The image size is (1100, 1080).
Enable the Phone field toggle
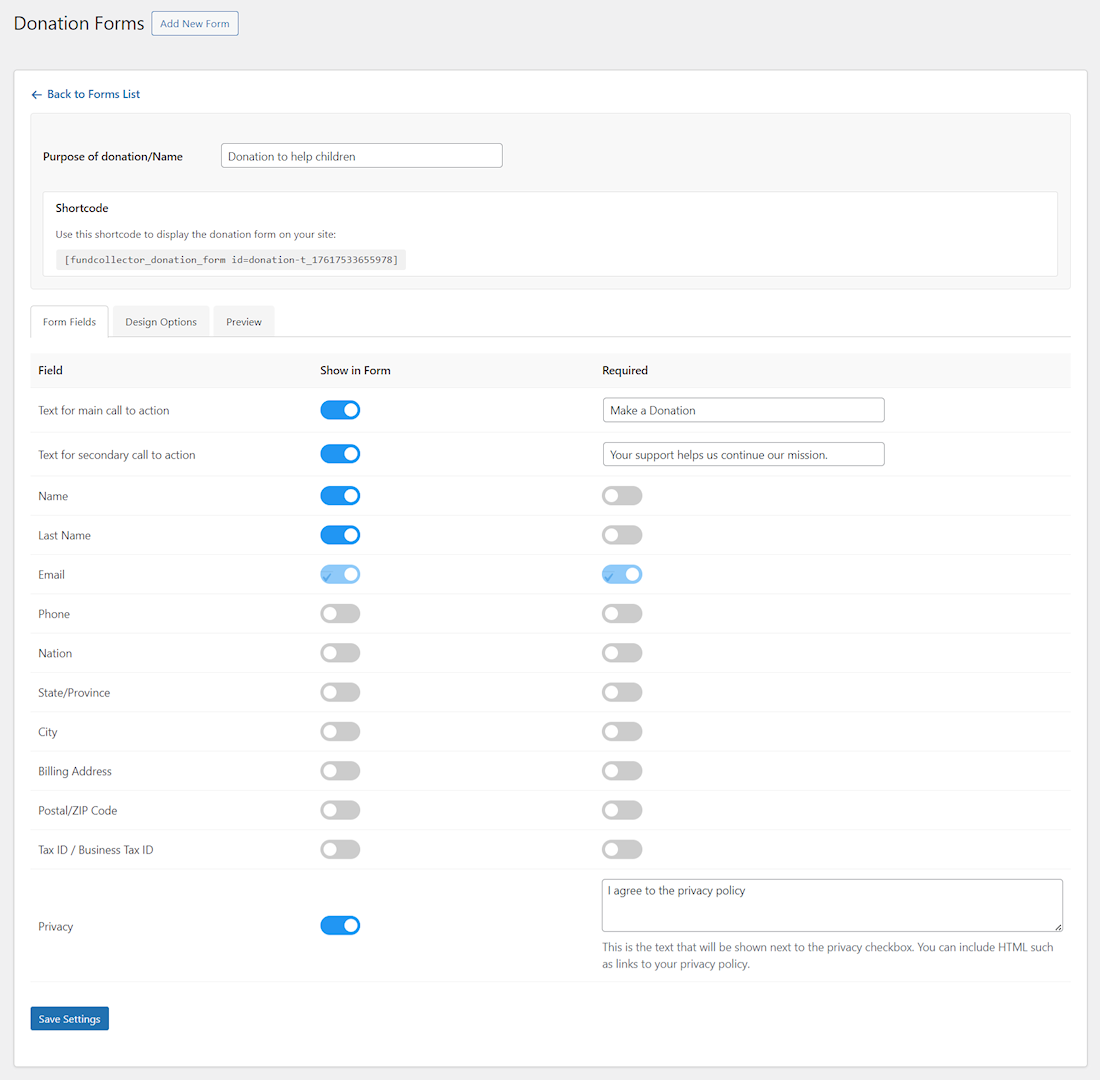(340, 613)
